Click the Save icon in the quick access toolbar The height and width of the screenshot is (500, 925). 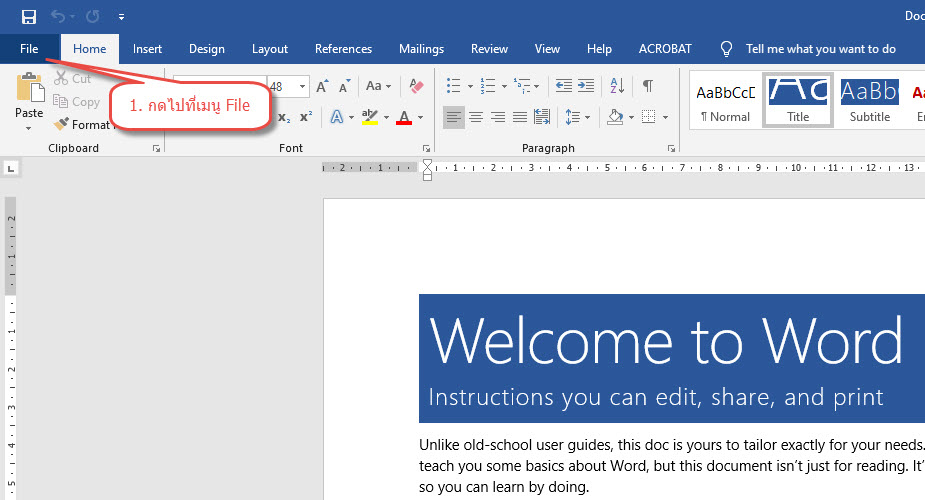coord(29,17)
